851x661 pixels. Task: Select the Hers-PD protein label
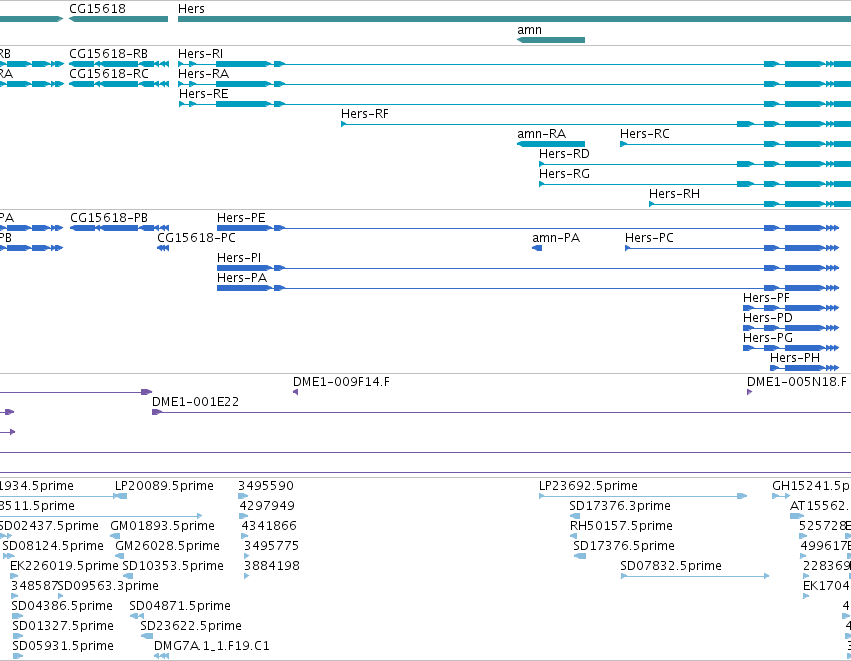click(x=767, y=319)
